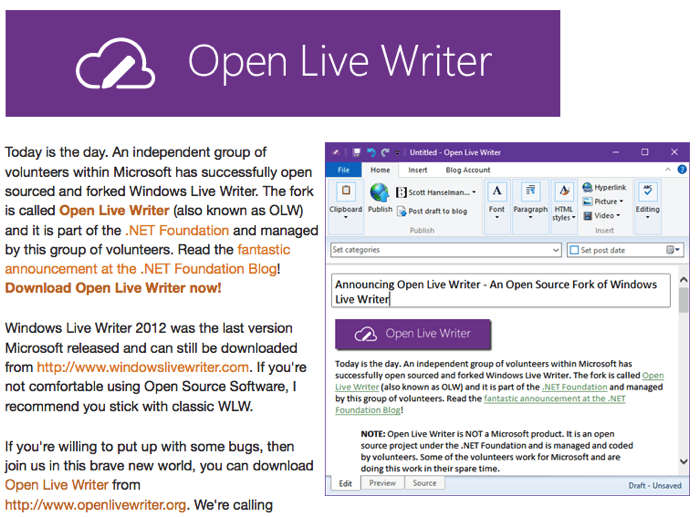Image resolution: width=700 pixels, height=517 pixels.
Task: Click the editor vertical scrollbar thumb
Action: pos(683,300)
